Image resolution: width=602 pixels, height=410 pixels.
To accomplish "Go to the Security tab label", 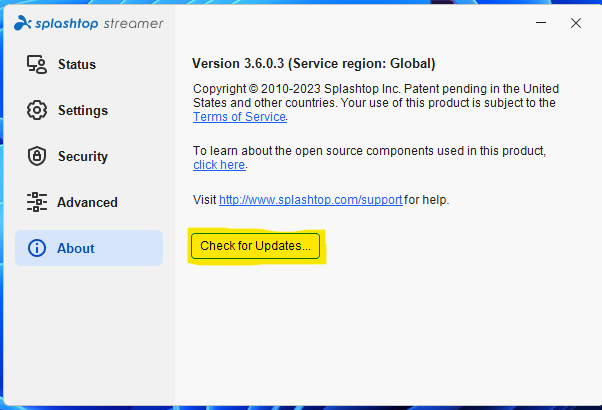I will 83,157.
